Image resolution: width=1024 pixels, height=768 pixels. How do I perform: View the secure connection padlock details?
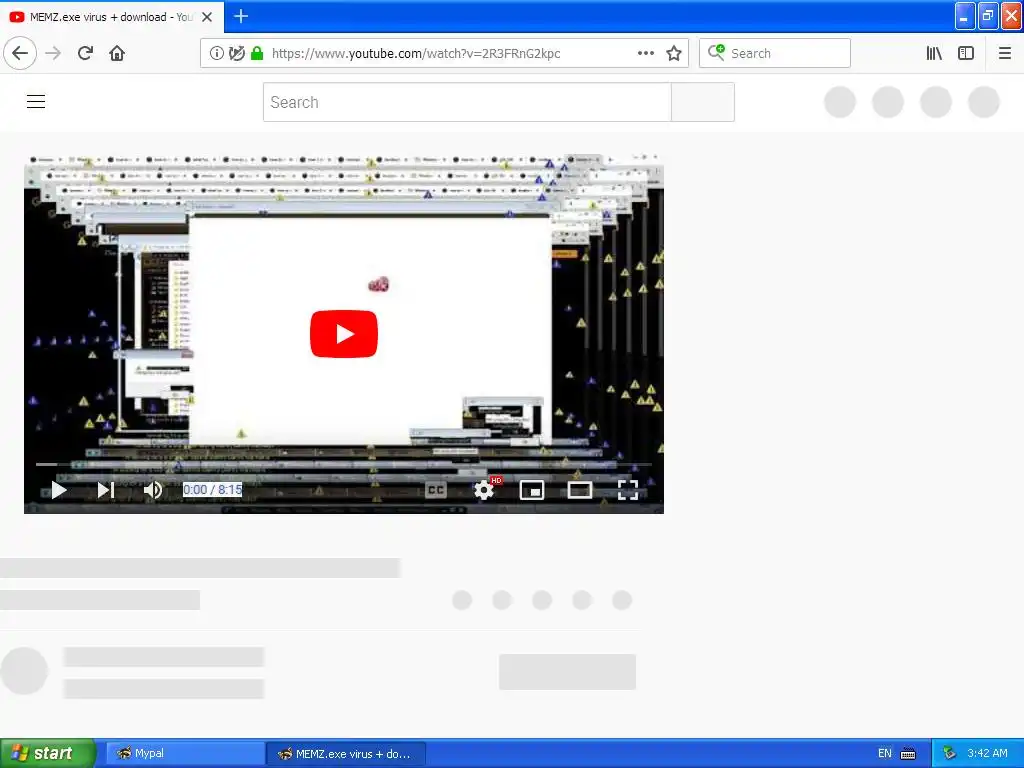(x=257, y=54)
